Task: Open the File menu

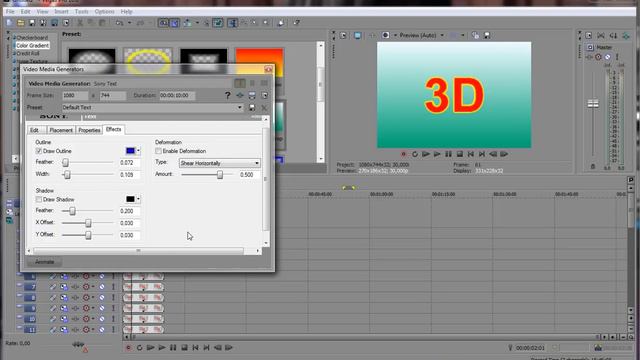Action: [x=10, y=12]
